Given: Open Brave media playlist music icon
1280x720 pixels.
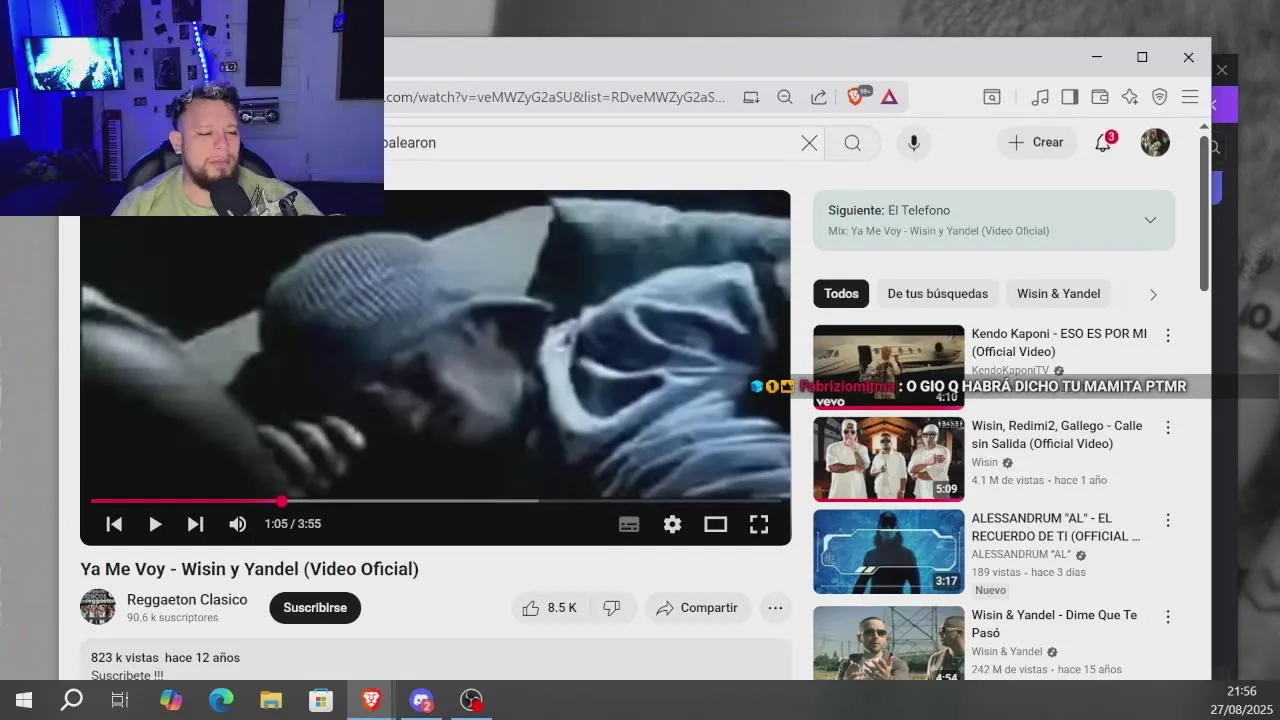Looking at the screenshot, I should pos(1040,97).
